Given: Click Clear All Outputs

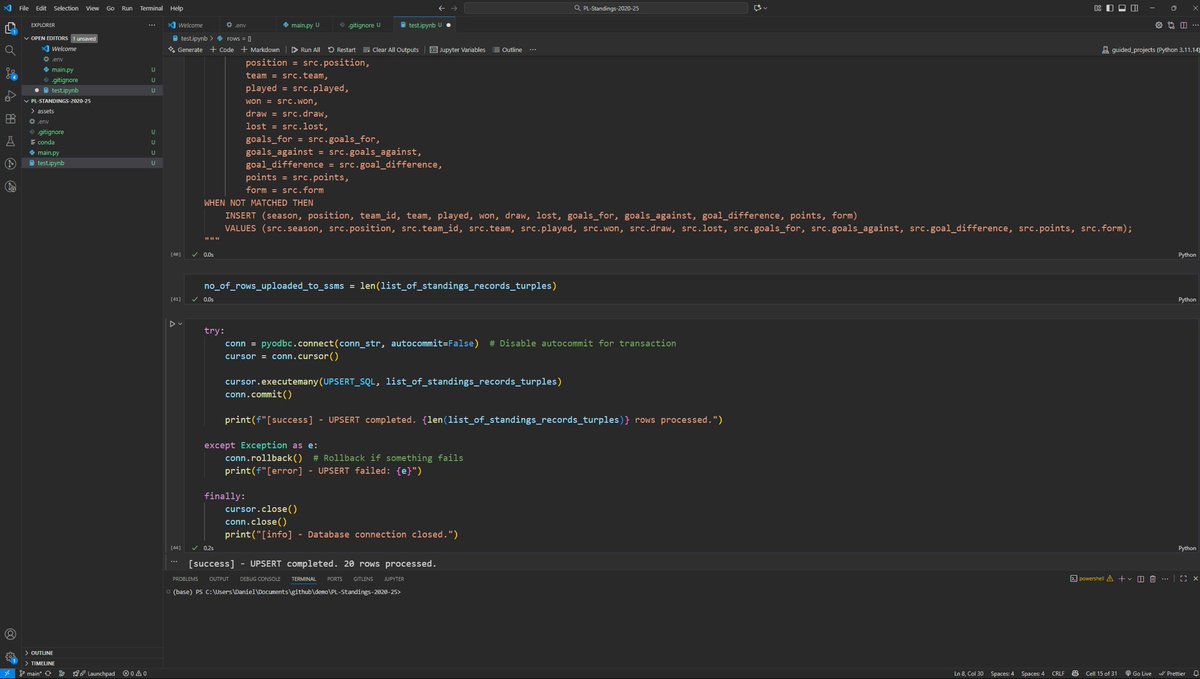Looking at the screenshot, I should coord(391,49).
